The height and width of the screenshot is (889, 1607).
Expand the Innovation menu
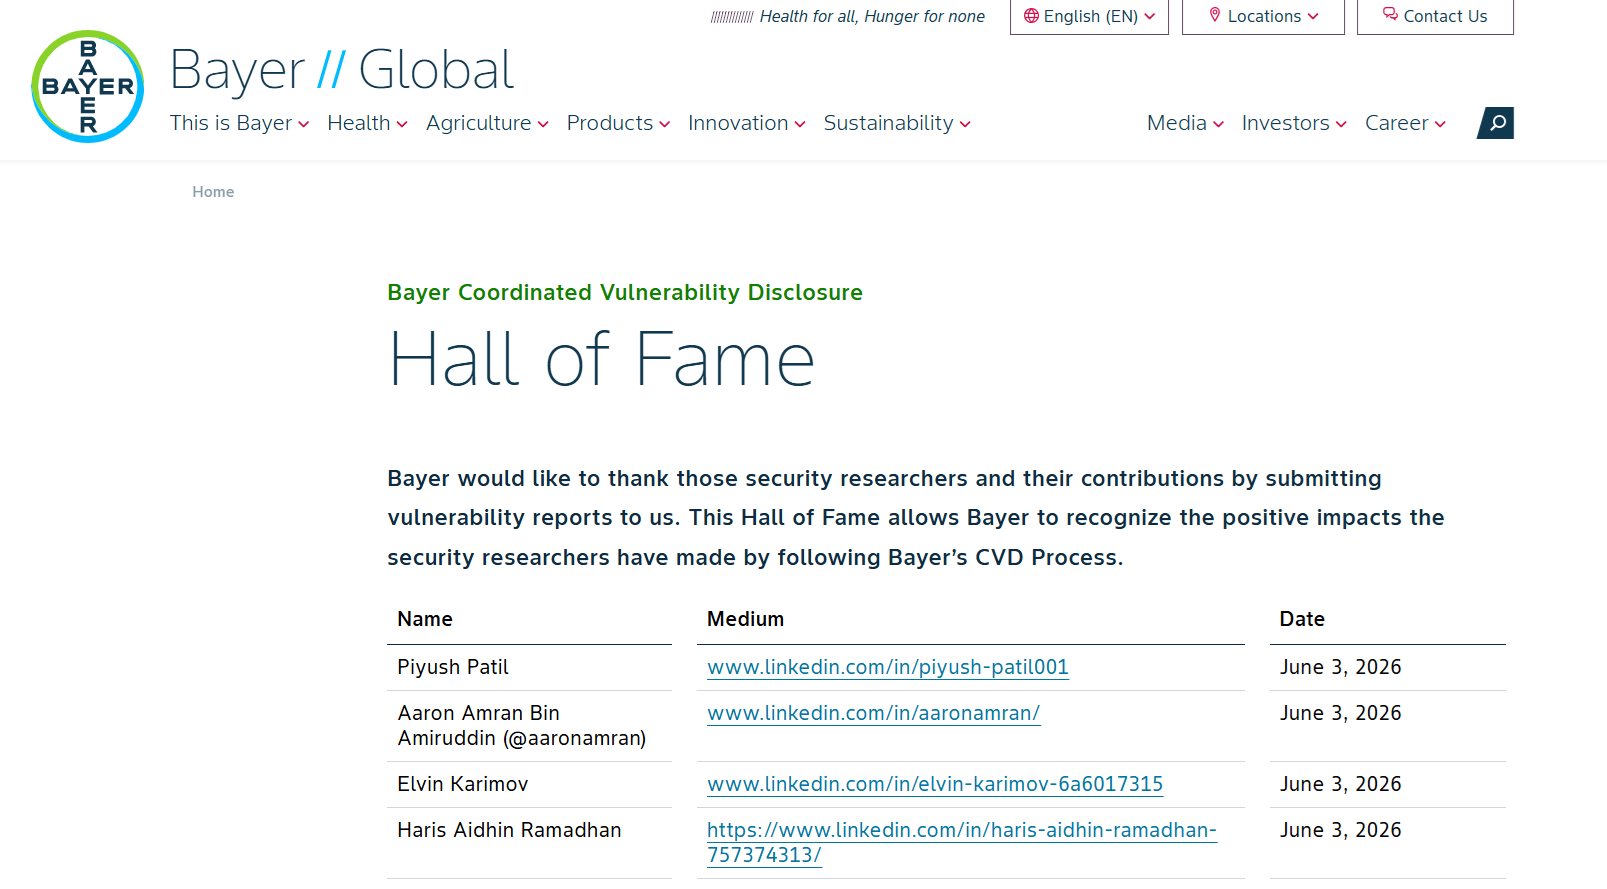click(x=747, y=123)
